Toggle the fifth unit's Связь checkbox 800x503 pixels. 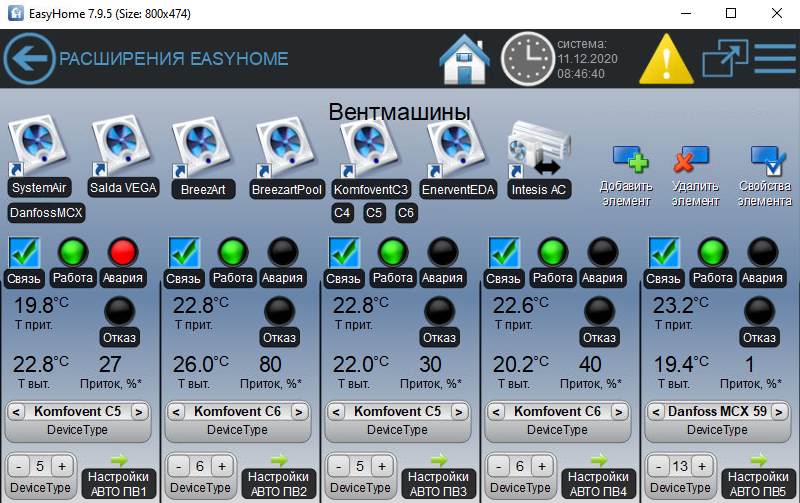click(x=663, y=252)
